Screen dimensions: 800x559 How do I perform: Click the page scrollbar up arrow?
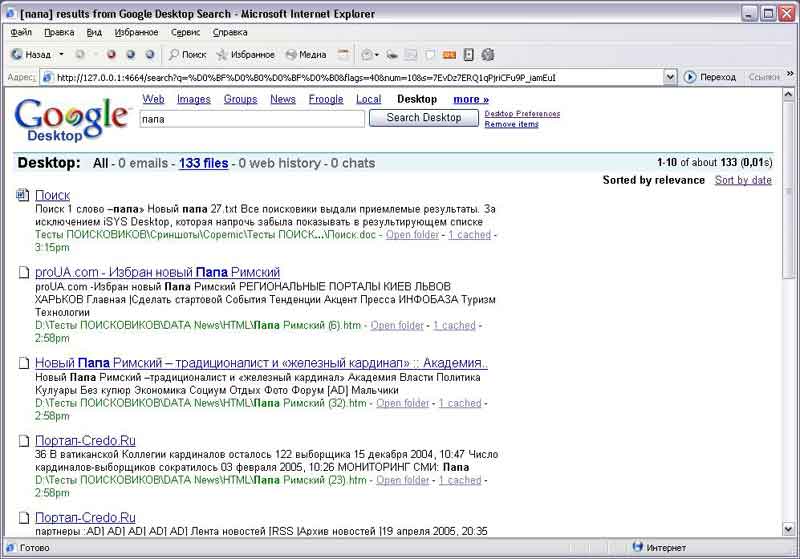point(788,94)
